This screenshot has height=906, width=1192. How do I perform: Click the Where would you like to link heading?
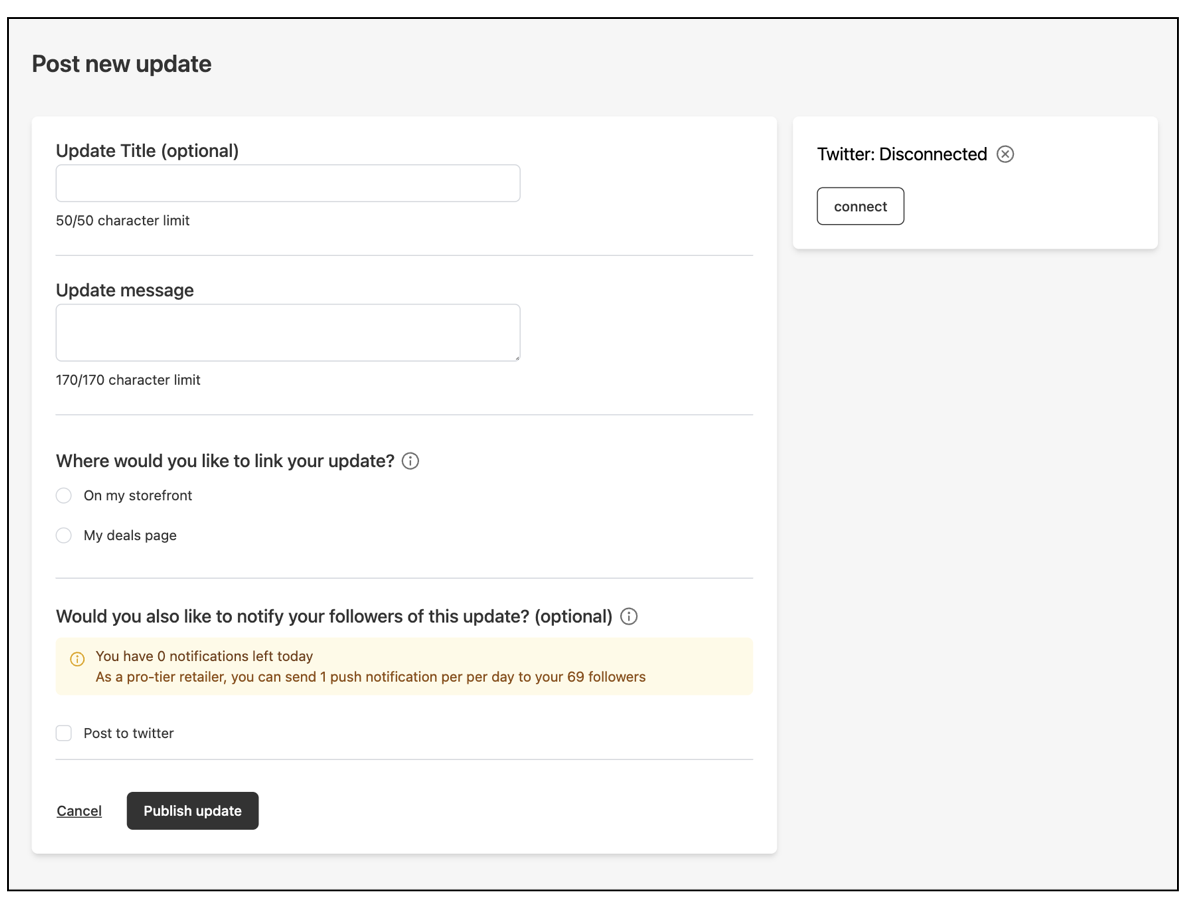click(x=225, y=461)
